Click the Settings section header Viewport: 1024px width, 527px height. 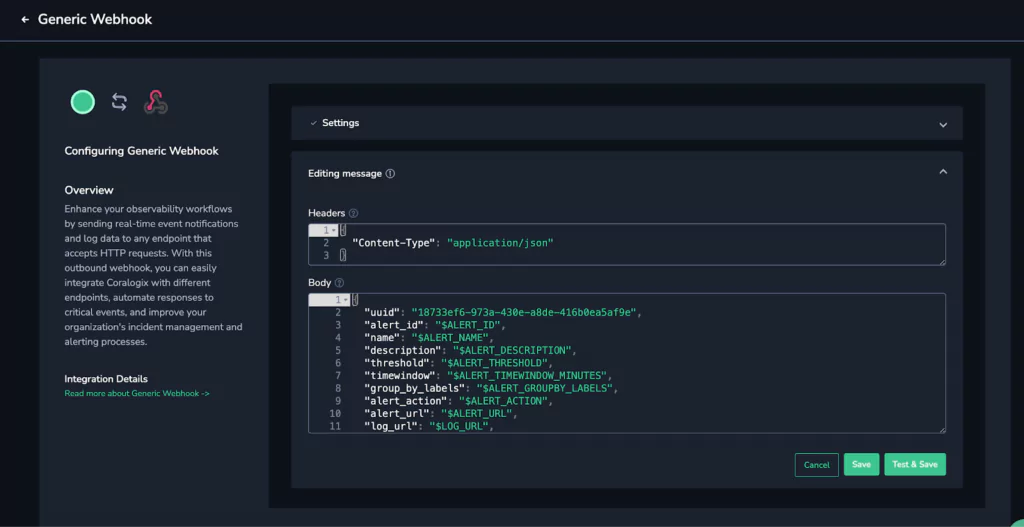coord(627,123)
